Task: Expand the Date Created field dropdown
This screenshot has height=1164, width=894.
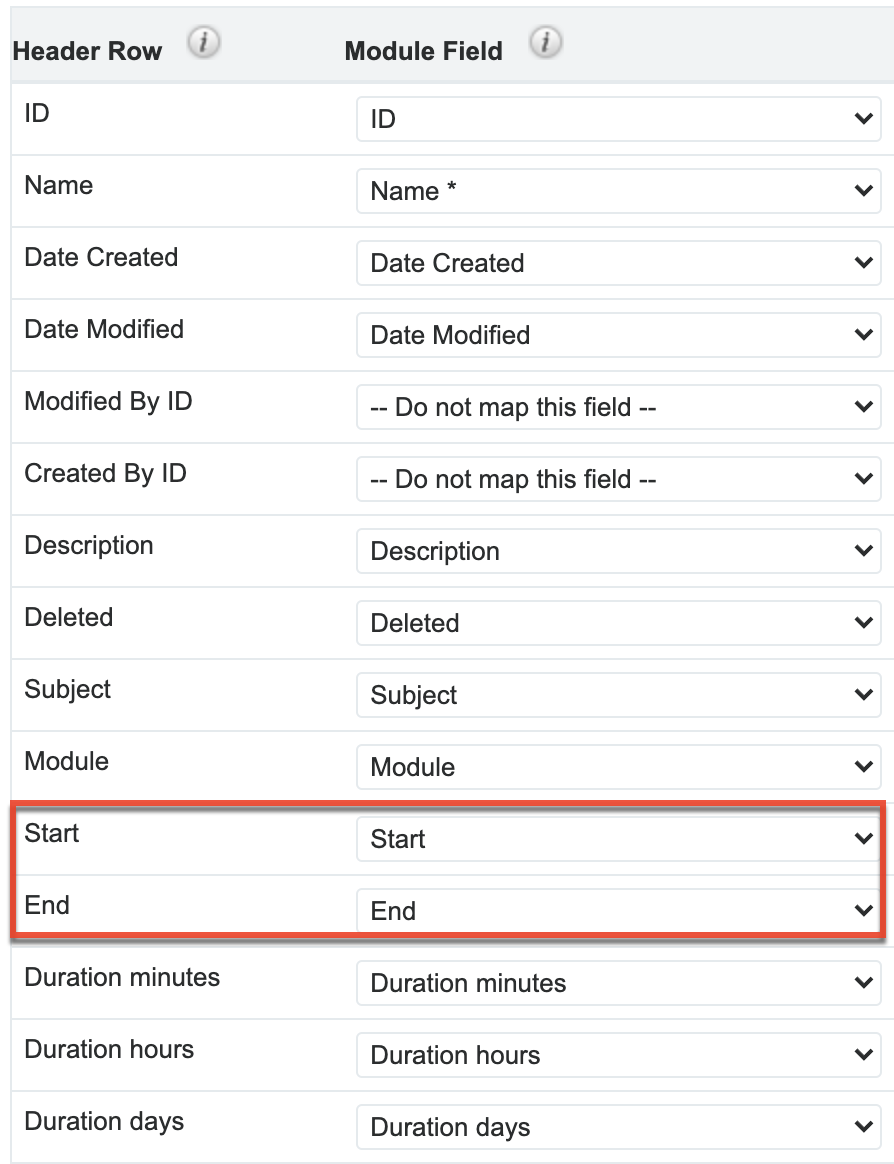Action: coord(619,263)
